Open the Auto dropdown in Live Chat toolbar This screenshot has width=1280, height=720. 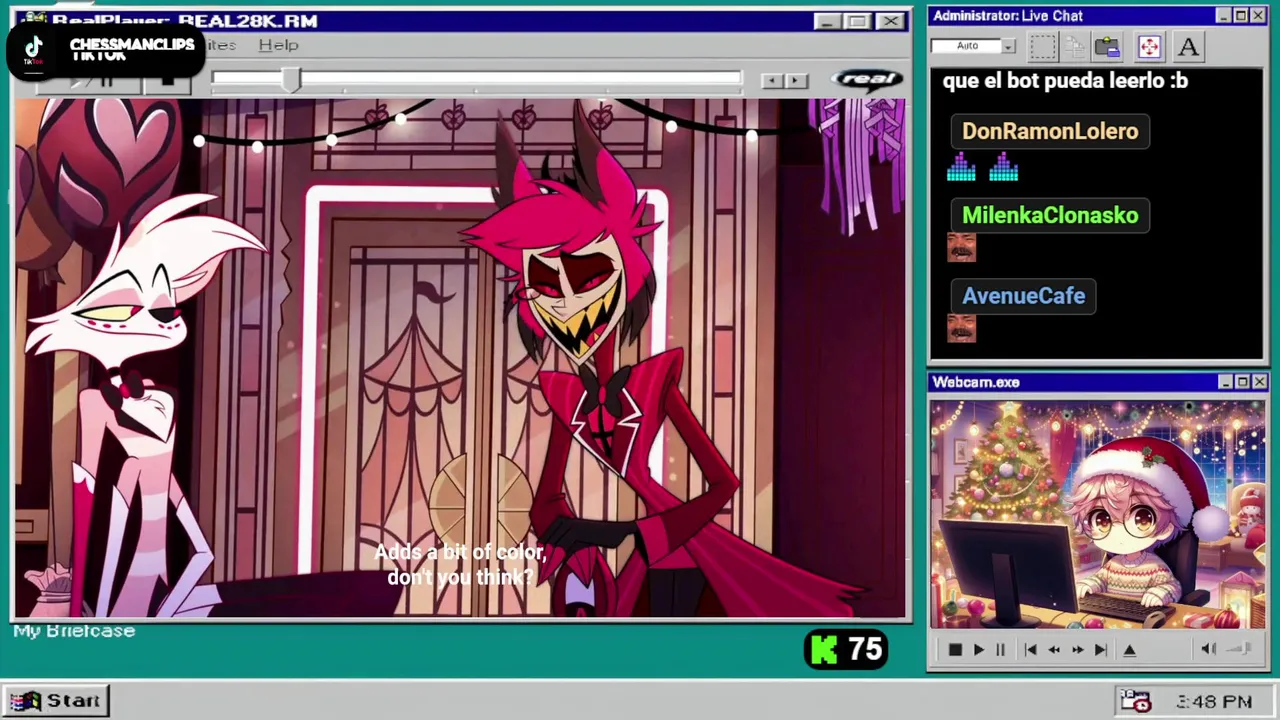click(x=973, y=46)
